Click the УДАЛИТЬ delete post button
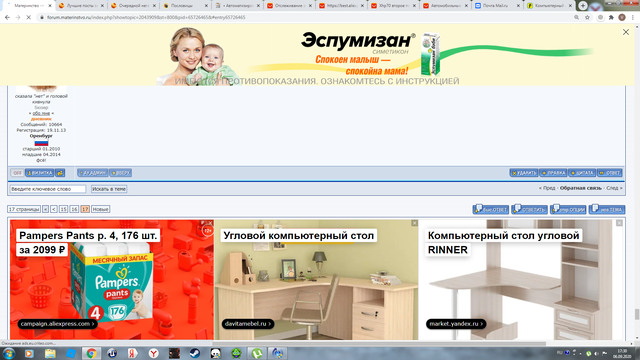Screen dimensions: 640x360 [x=524, y=173]
